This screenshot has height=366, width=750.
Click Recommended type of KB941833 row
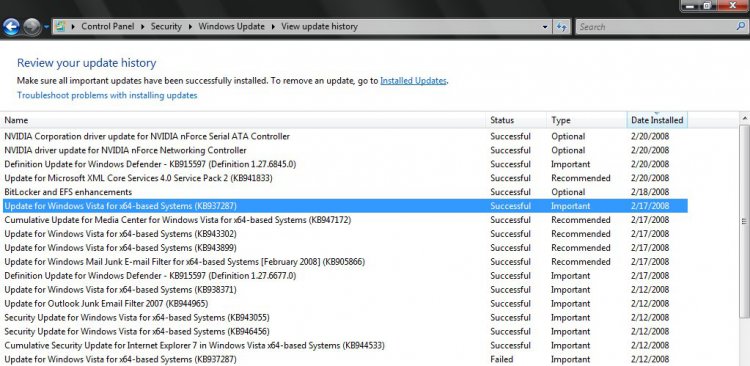[x=581, y=178]
